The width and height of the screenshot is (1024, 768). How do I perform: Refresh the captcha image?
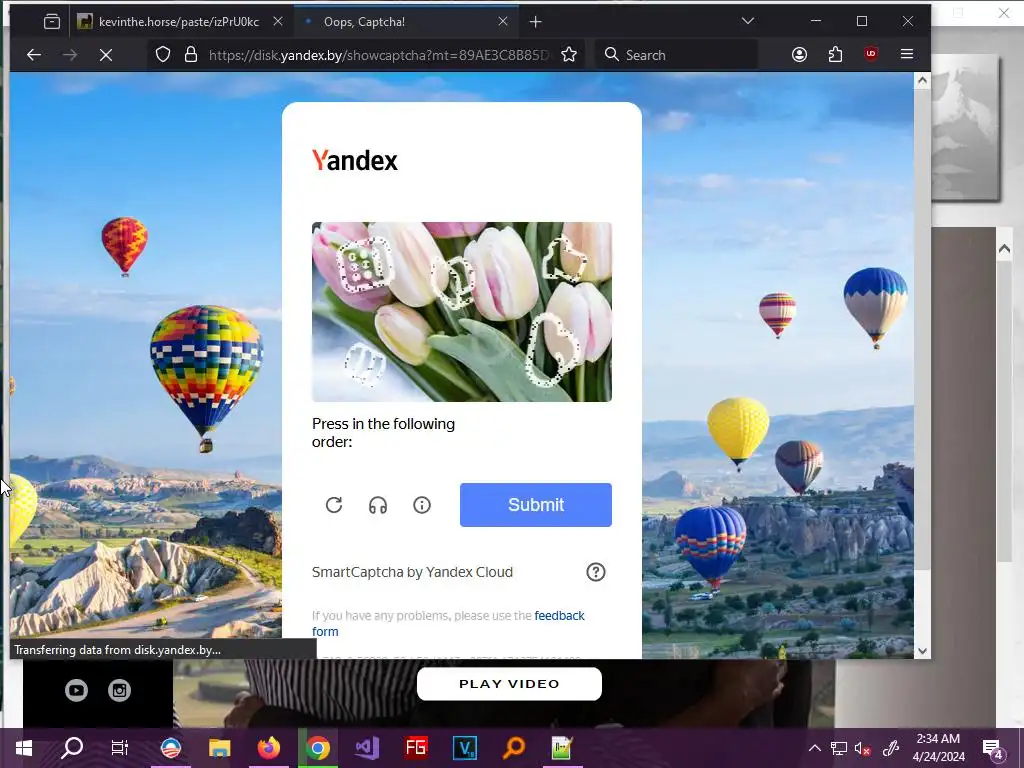point(334,505)
